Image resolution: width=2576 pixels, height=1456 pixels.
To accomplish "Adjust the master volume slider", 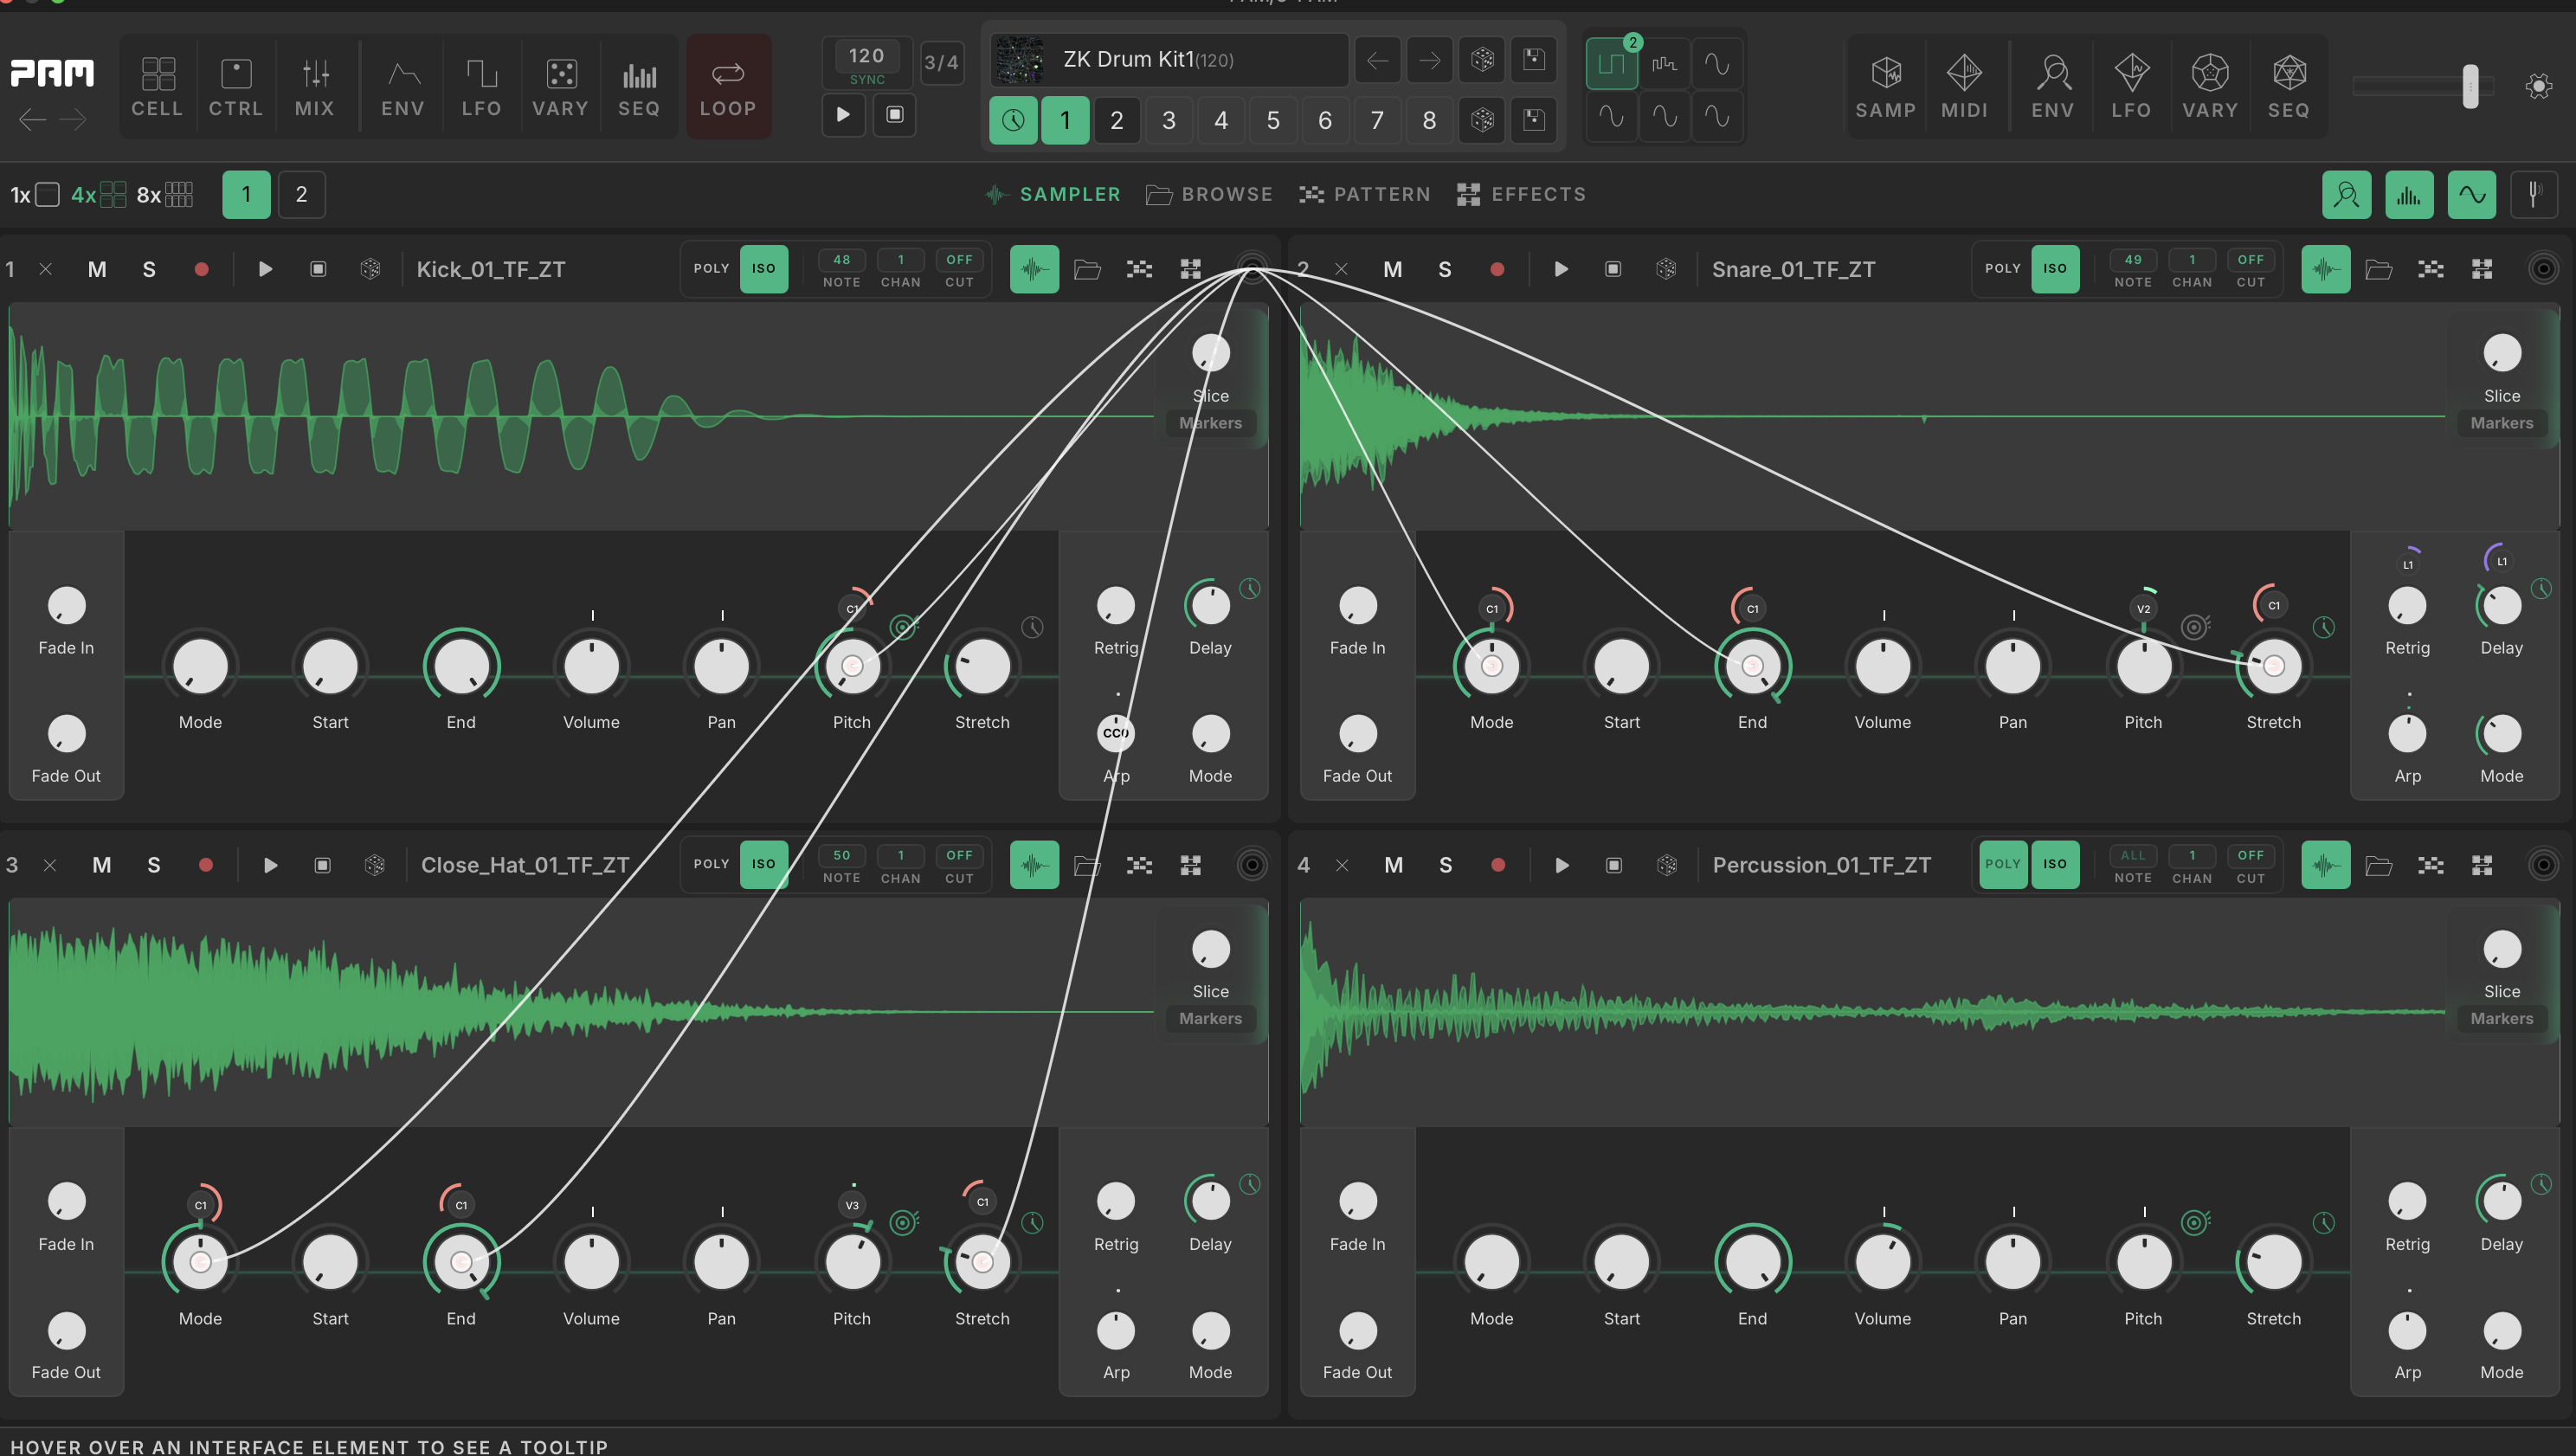I will (2469, 87).
